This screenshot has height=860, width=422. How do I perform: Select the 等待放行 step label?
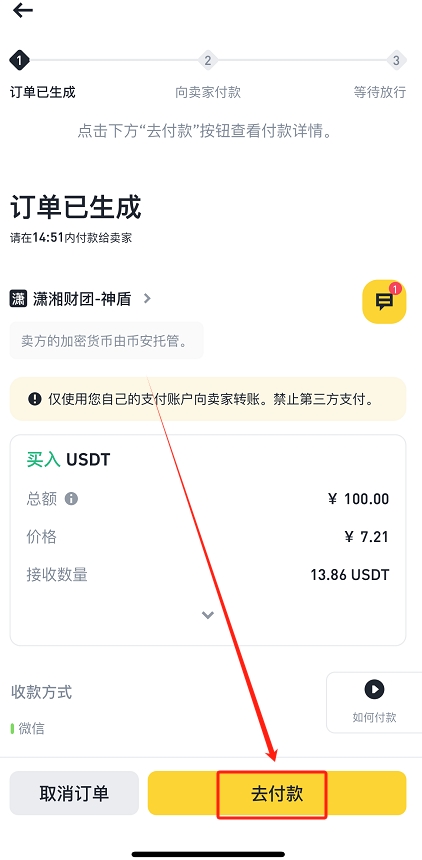tap(380, 92)
